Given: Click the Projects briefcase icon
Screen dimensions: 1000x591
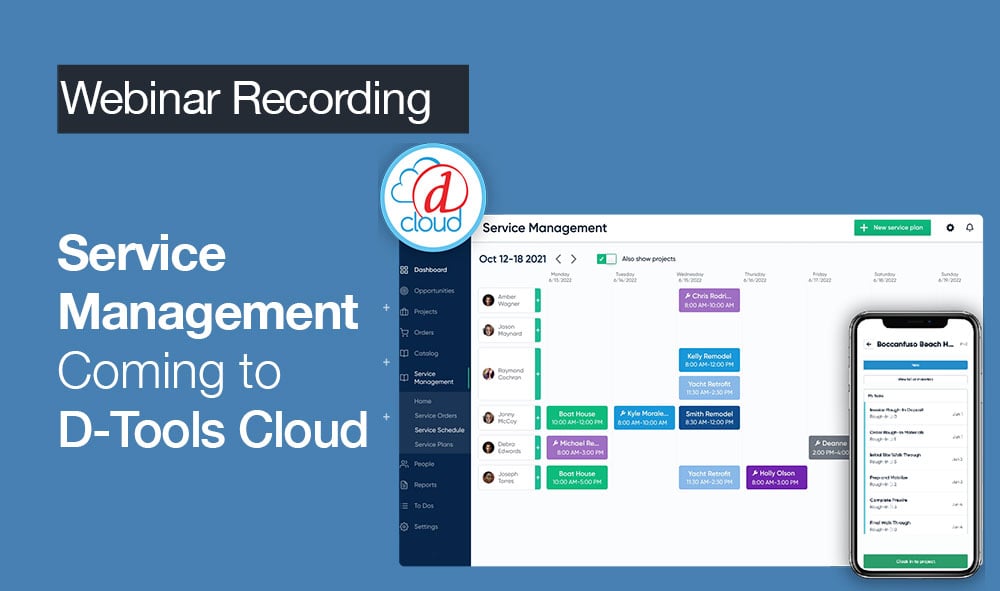Looking at the screenshot, I should 404,312.
